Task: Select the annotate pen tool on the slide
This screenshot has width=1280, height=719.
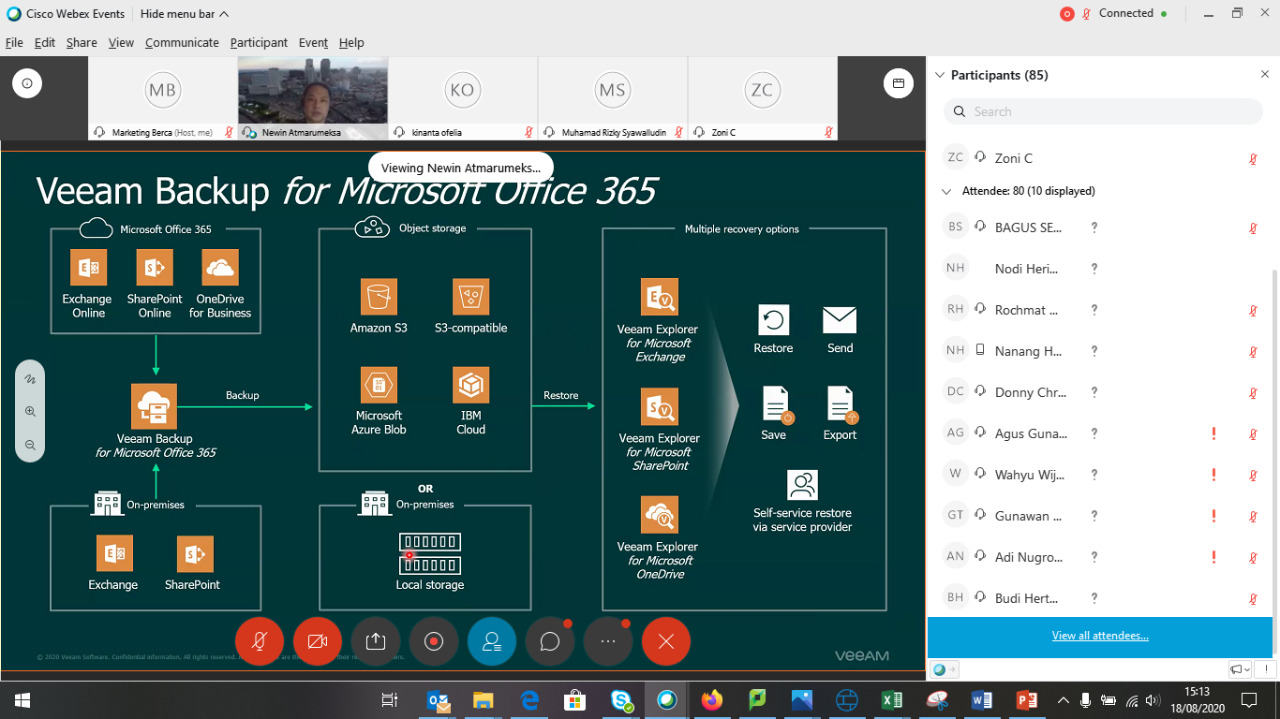Action: click(30, 379)
